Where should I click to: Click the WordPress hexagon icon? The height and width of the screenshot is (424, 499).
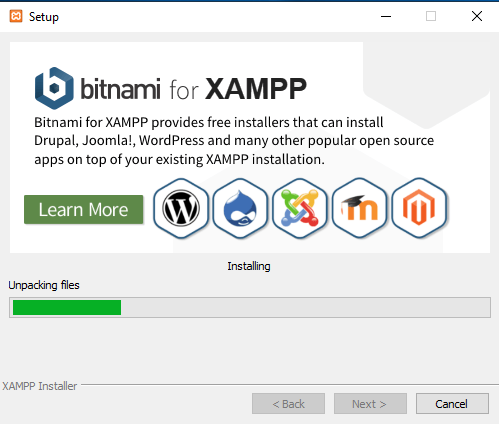[x=181, y=208]
